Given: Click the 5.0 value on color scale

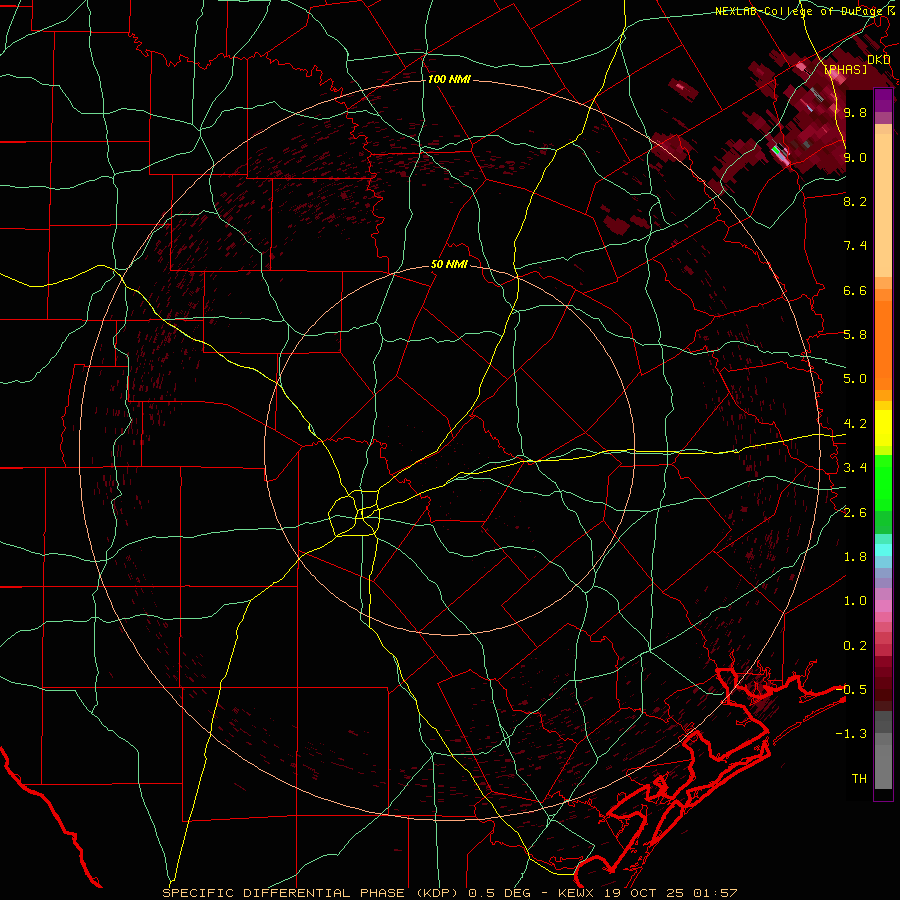Looking at the screenshot, I should [855, 379].
